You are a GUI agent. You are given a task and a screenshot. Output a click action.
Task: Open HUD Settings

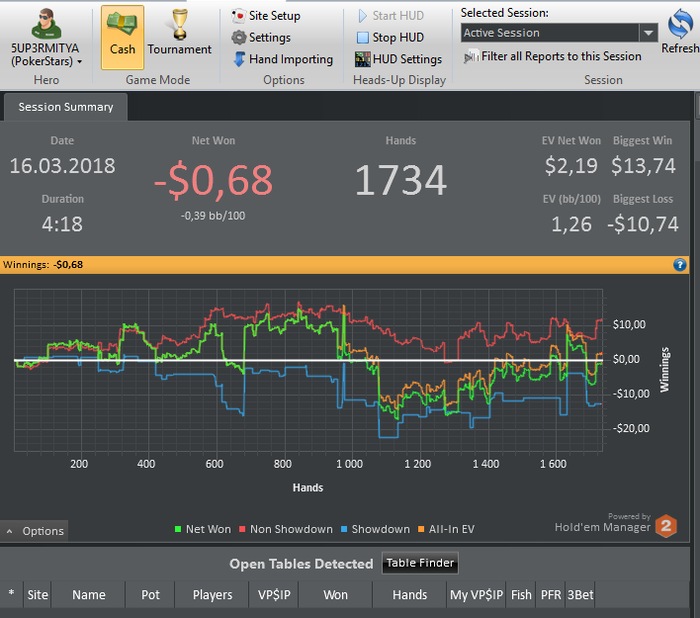coord(398,59)
